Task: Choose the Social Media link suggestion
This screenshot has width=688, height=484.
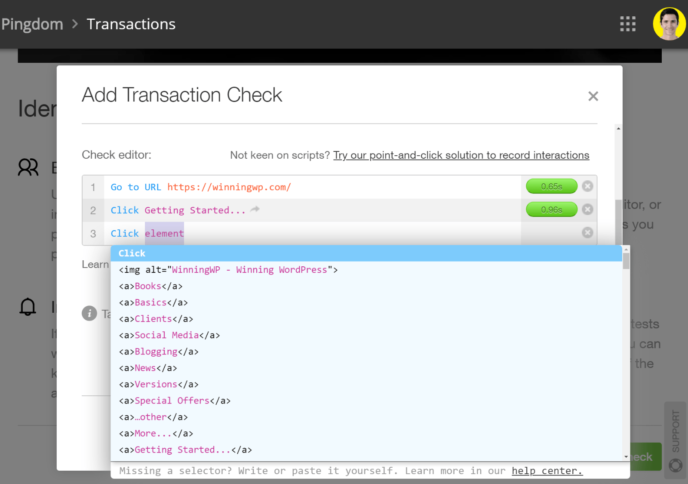Action: point(366,335)
